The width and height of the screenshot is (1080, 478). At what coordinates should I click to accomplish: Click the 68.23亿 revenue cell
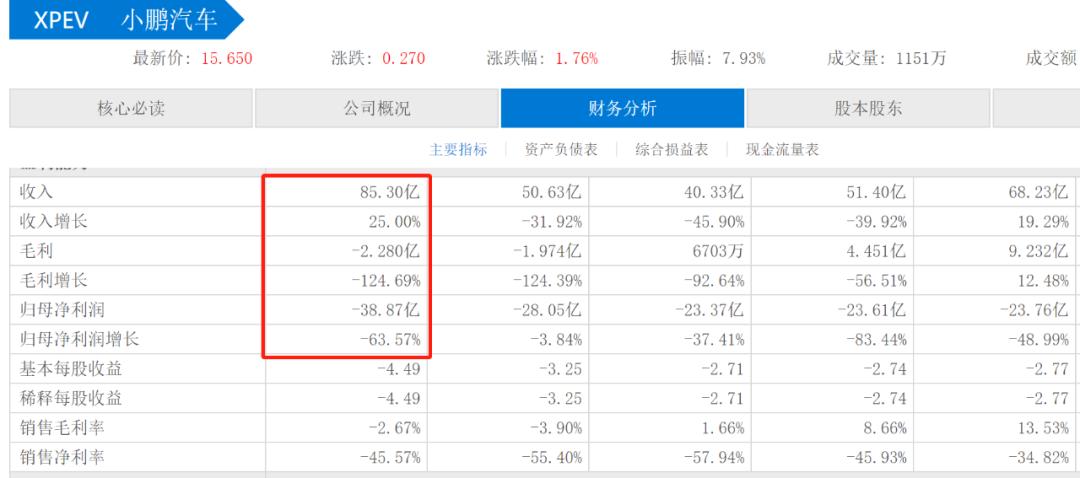pos(1038,192)
